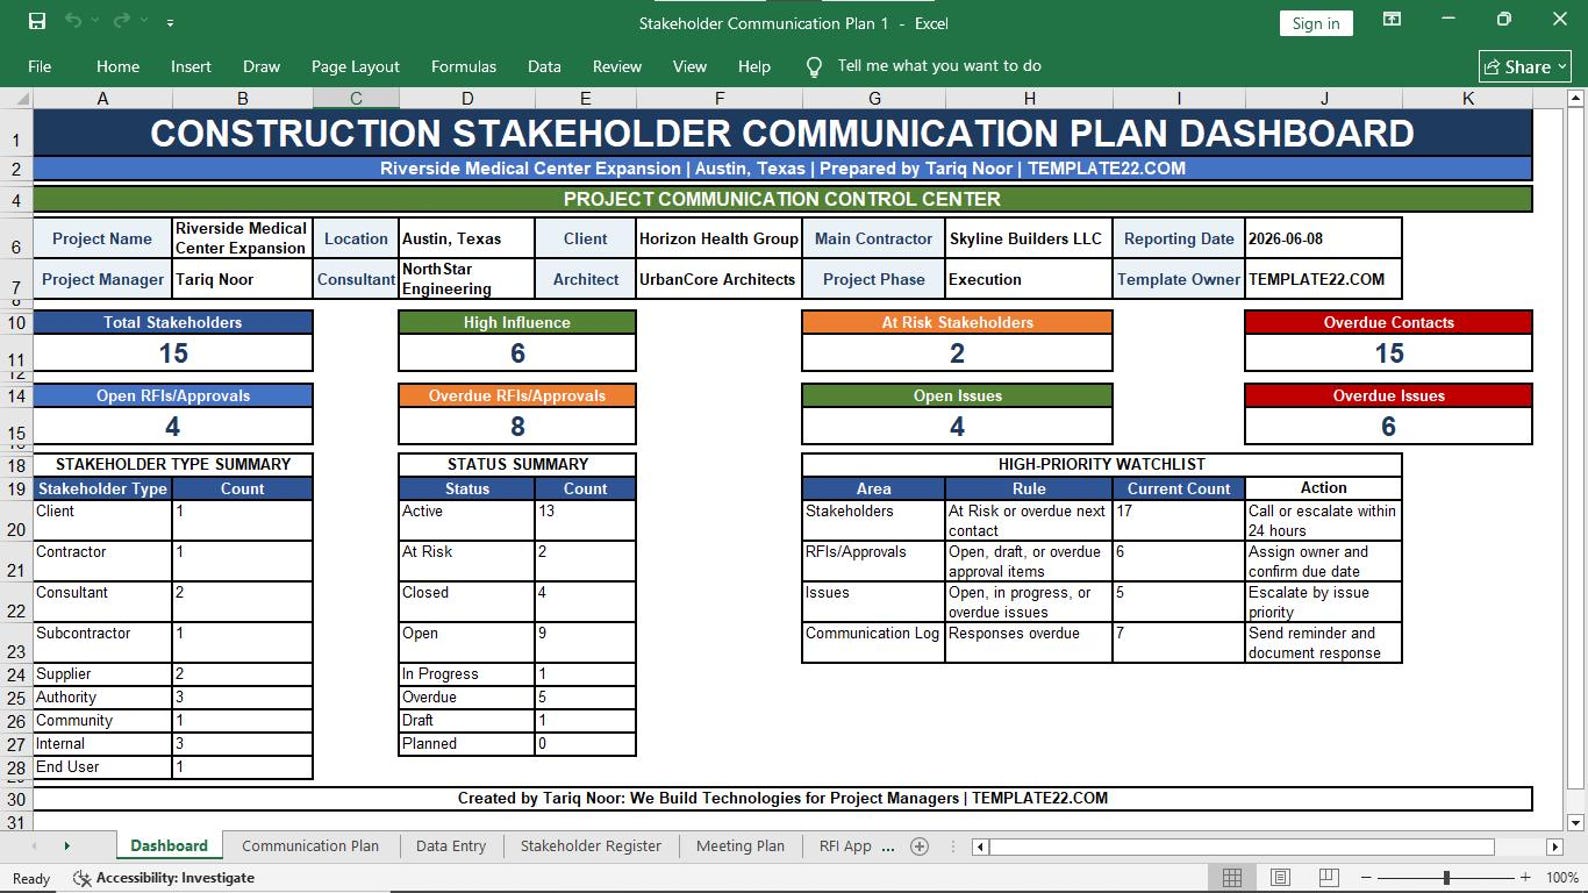Click the 100% zoom level
The height and width of the screenshot is (893, 1588).
pyautogui.click(x=1562, y=878)
